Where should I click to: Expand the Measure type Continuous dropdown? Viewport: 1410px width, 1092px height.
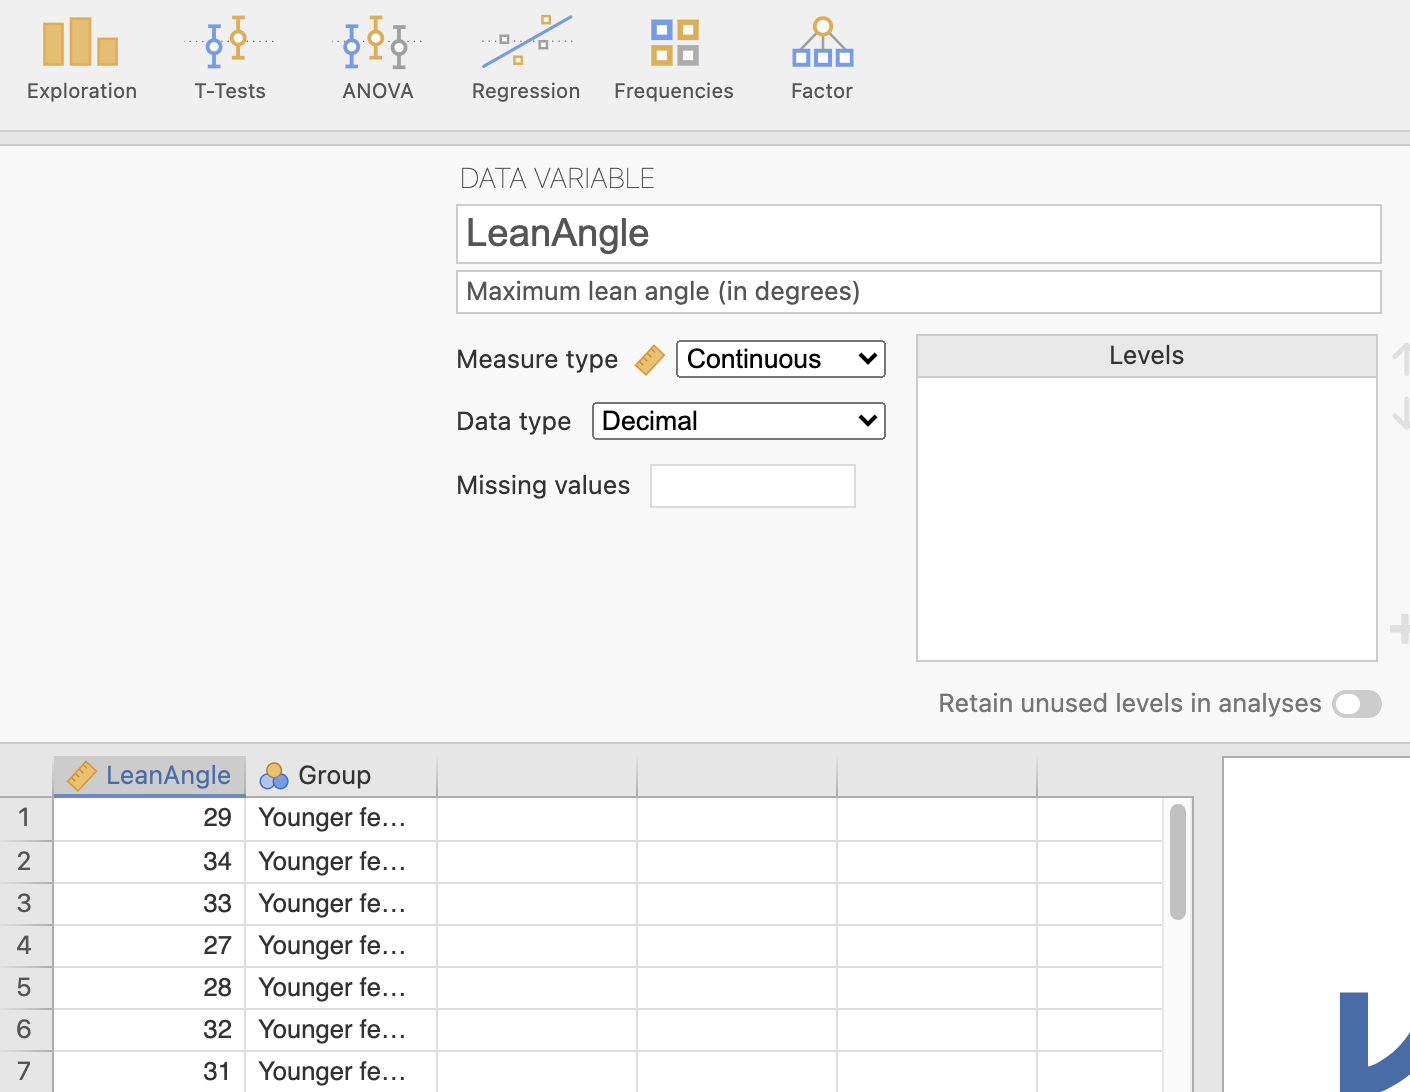coord(780,359)
